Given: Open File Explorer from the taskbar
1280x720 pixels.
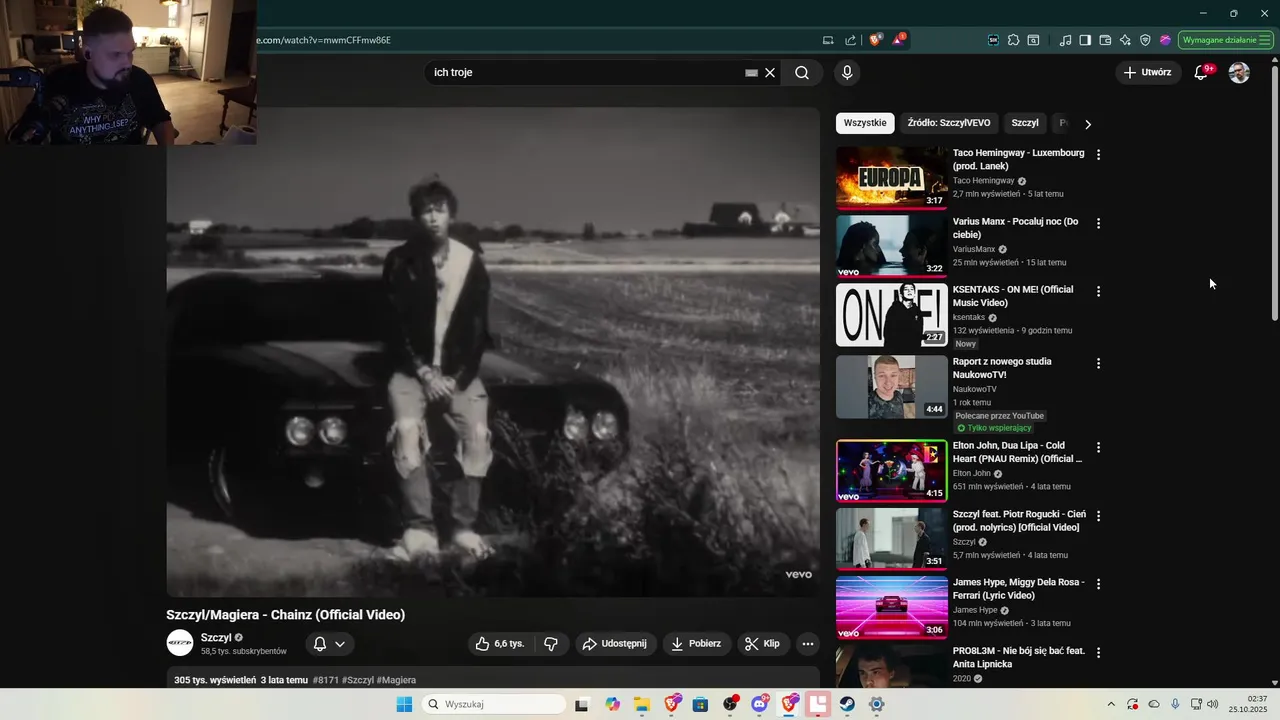Looking at the screenshot, I should pyautogui.click(x=642, y=704).
